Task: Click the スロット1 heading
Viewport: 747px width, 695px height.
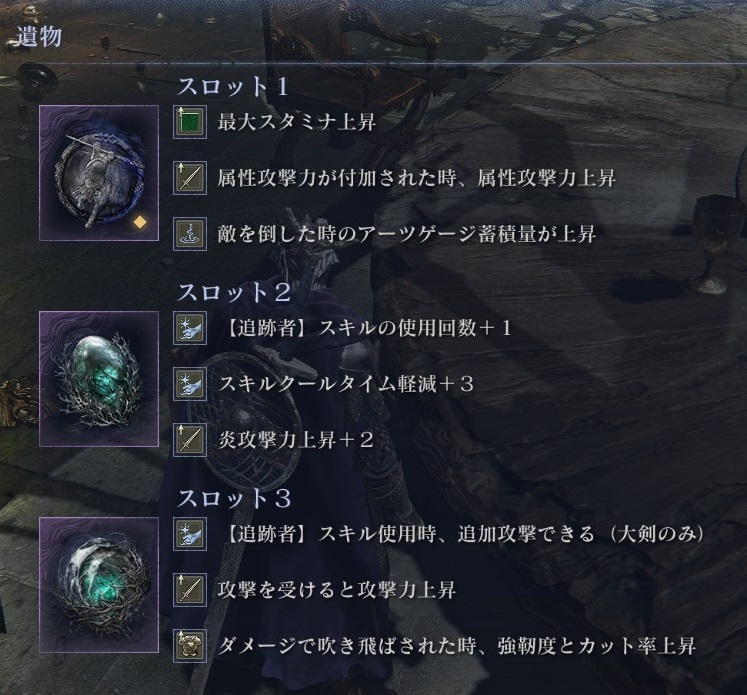Action: [233, 87]
